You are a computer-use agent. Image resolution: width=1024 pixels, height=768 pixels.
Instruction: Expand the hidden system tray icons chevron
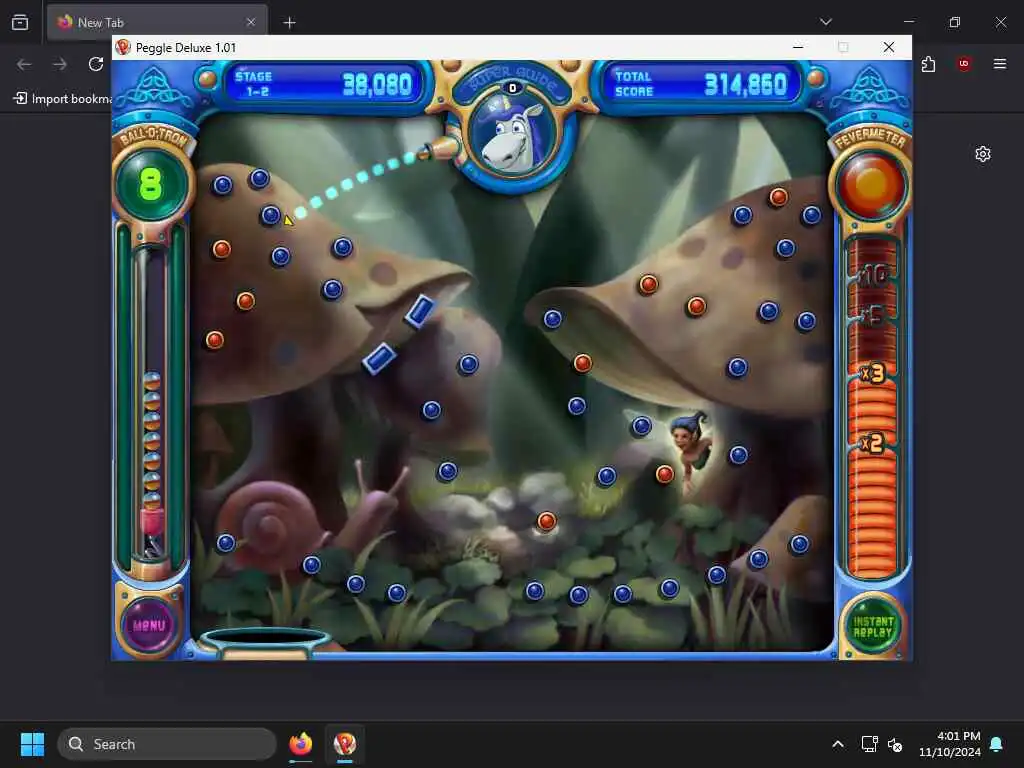(x=838, y=744)
